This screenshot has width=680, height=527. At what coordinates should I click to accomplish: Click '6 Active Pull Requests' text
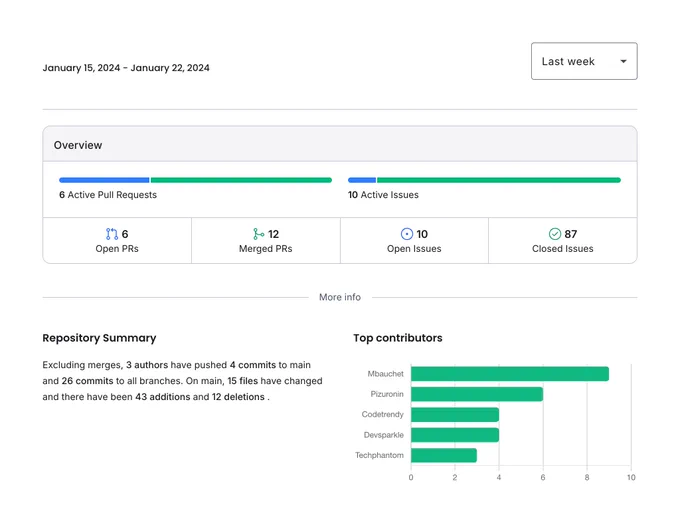pyautogui.click(x=108, y=195)
